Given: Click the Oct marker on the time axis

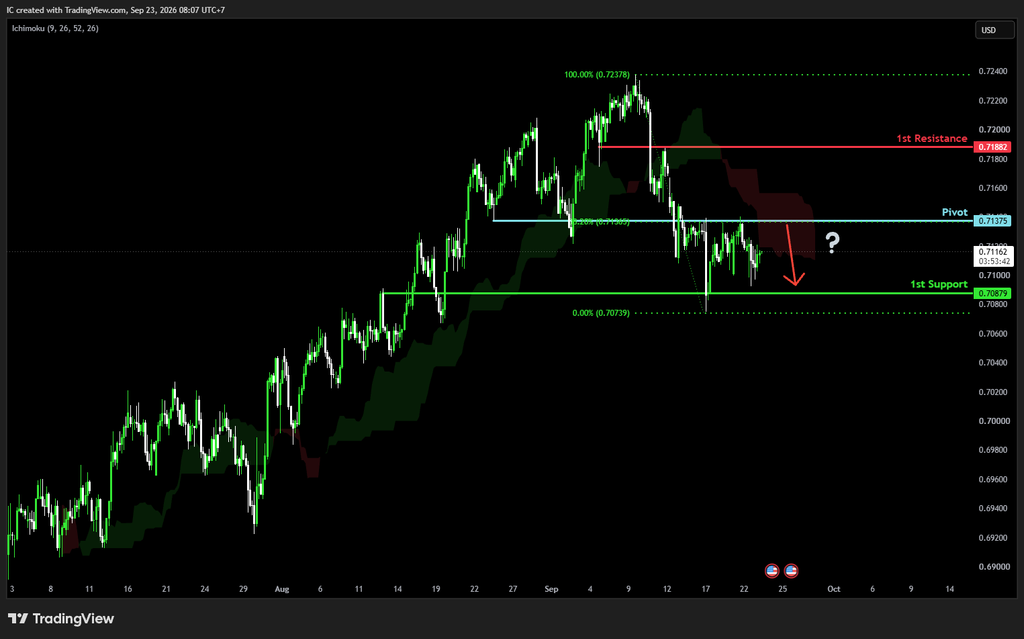Looking at the screenshot, I should [x=833, y=589].
